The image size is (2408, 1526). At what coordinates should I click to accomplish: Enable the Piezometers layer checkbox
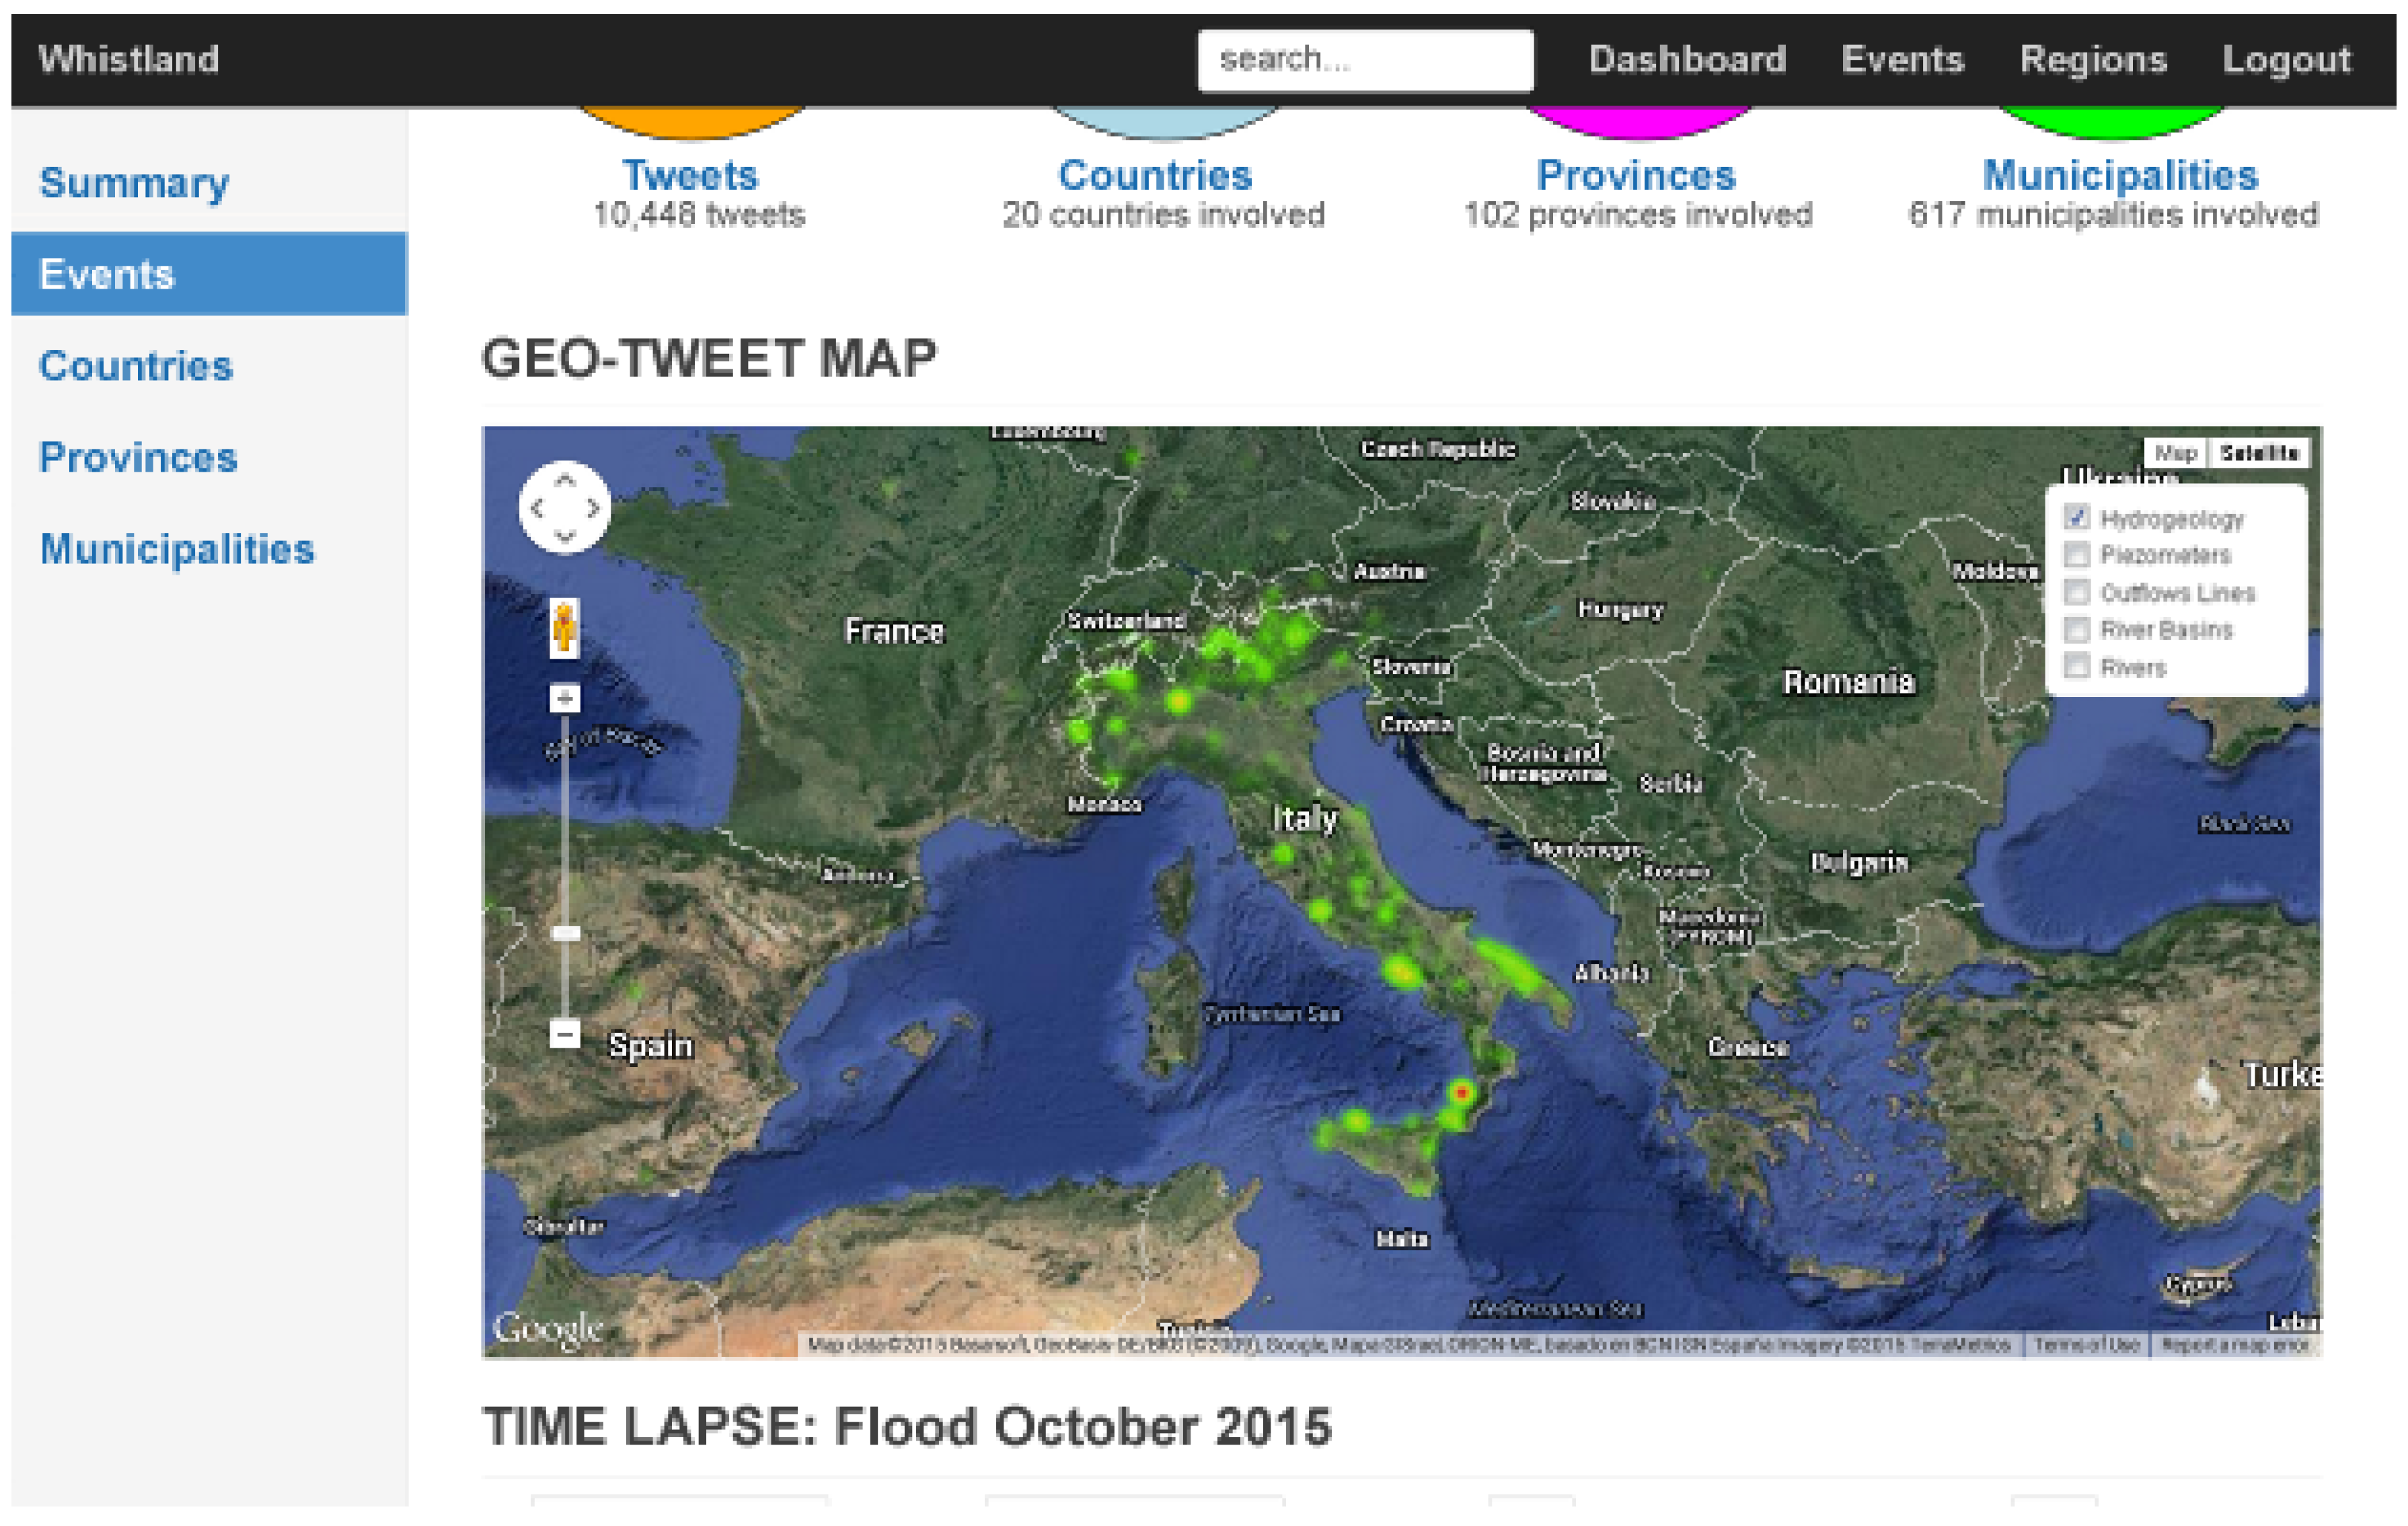pyautogui.click(x=2077, y=554)
